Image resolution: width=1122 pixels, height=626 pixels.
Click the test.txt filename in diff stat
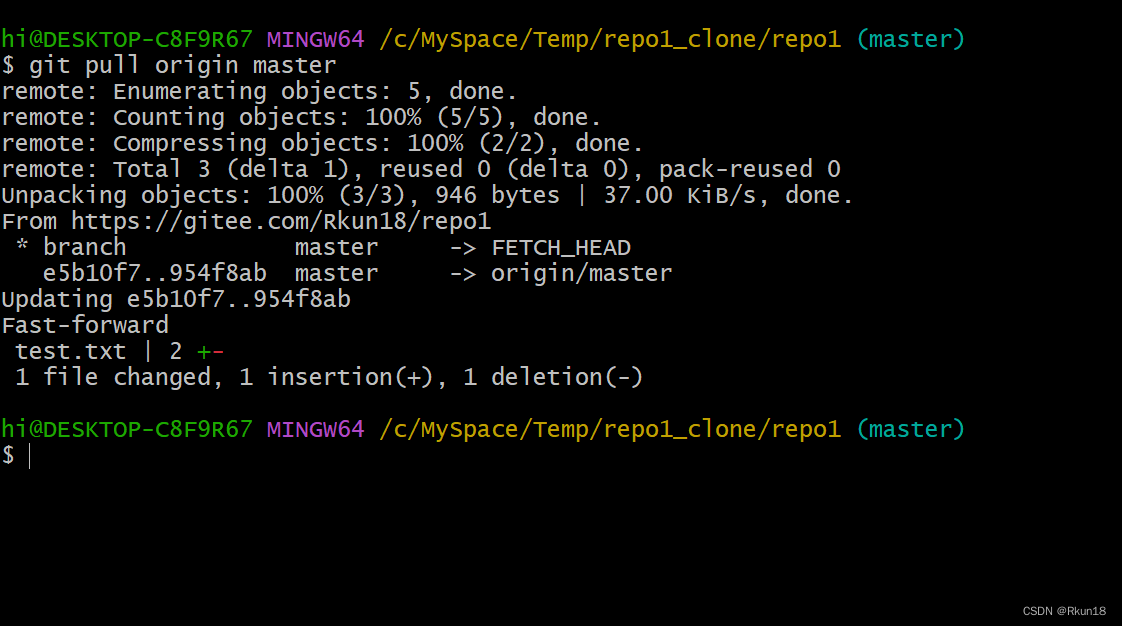(x=71, y=351)
